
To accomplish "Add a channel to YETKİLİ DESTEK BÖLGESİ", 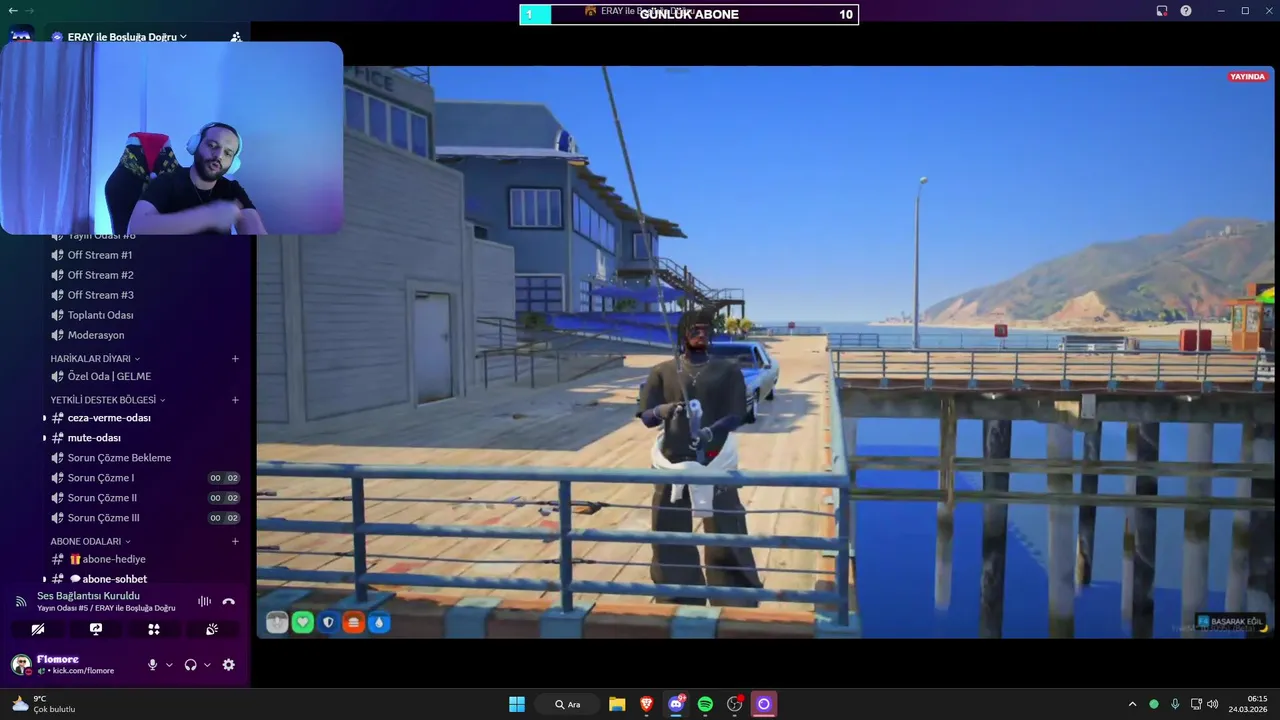I will pos(236,400).
